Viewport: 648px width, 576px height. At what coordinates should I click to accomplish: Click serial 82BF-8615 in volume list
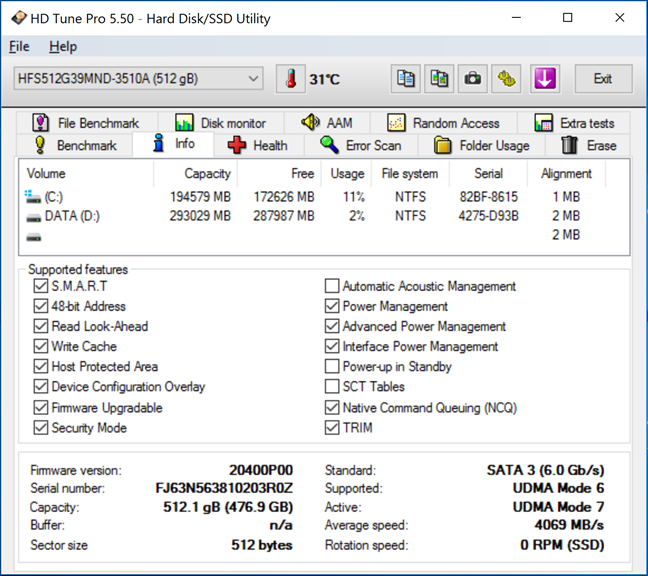click(x=488, y=197)
